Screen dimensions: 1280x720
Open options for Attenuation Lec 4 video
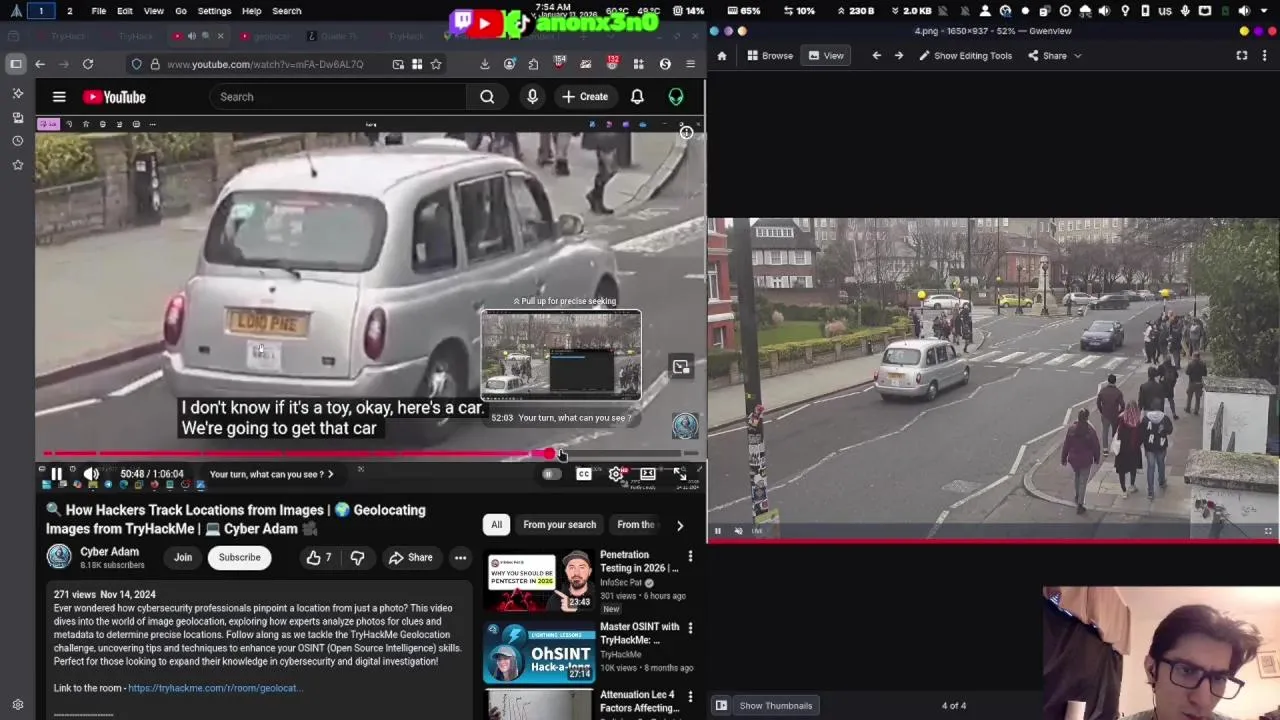pos(690,696)
